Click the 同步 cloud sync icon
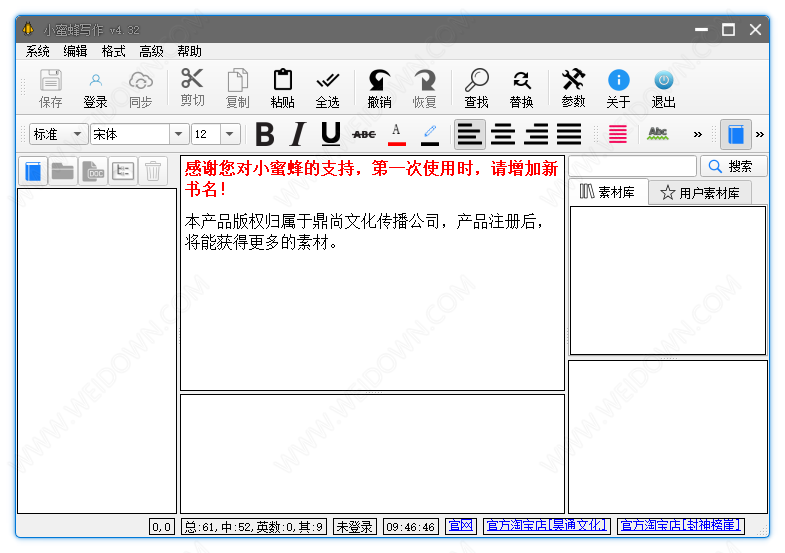785x553 pixels. tap(140, 89)
